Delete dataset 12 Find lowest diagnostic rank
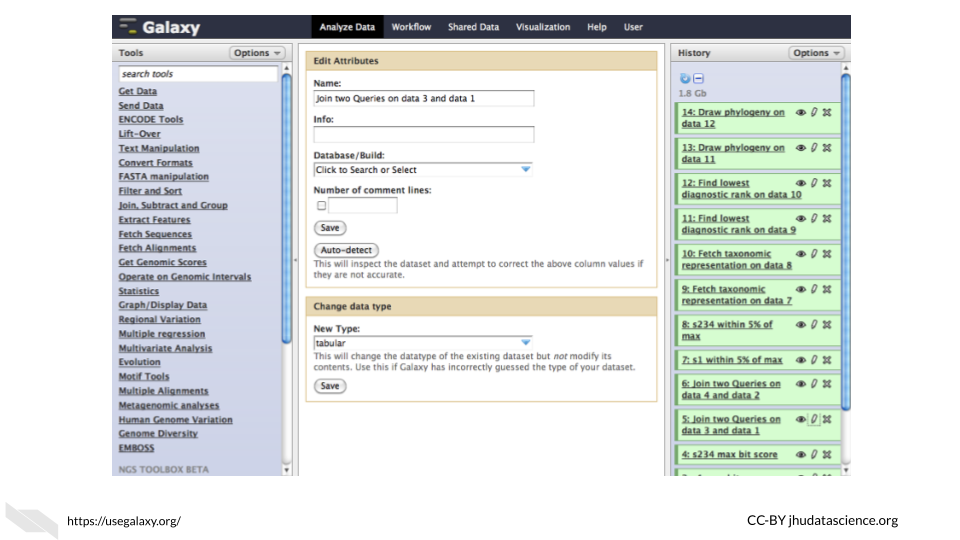 [827, 183]
